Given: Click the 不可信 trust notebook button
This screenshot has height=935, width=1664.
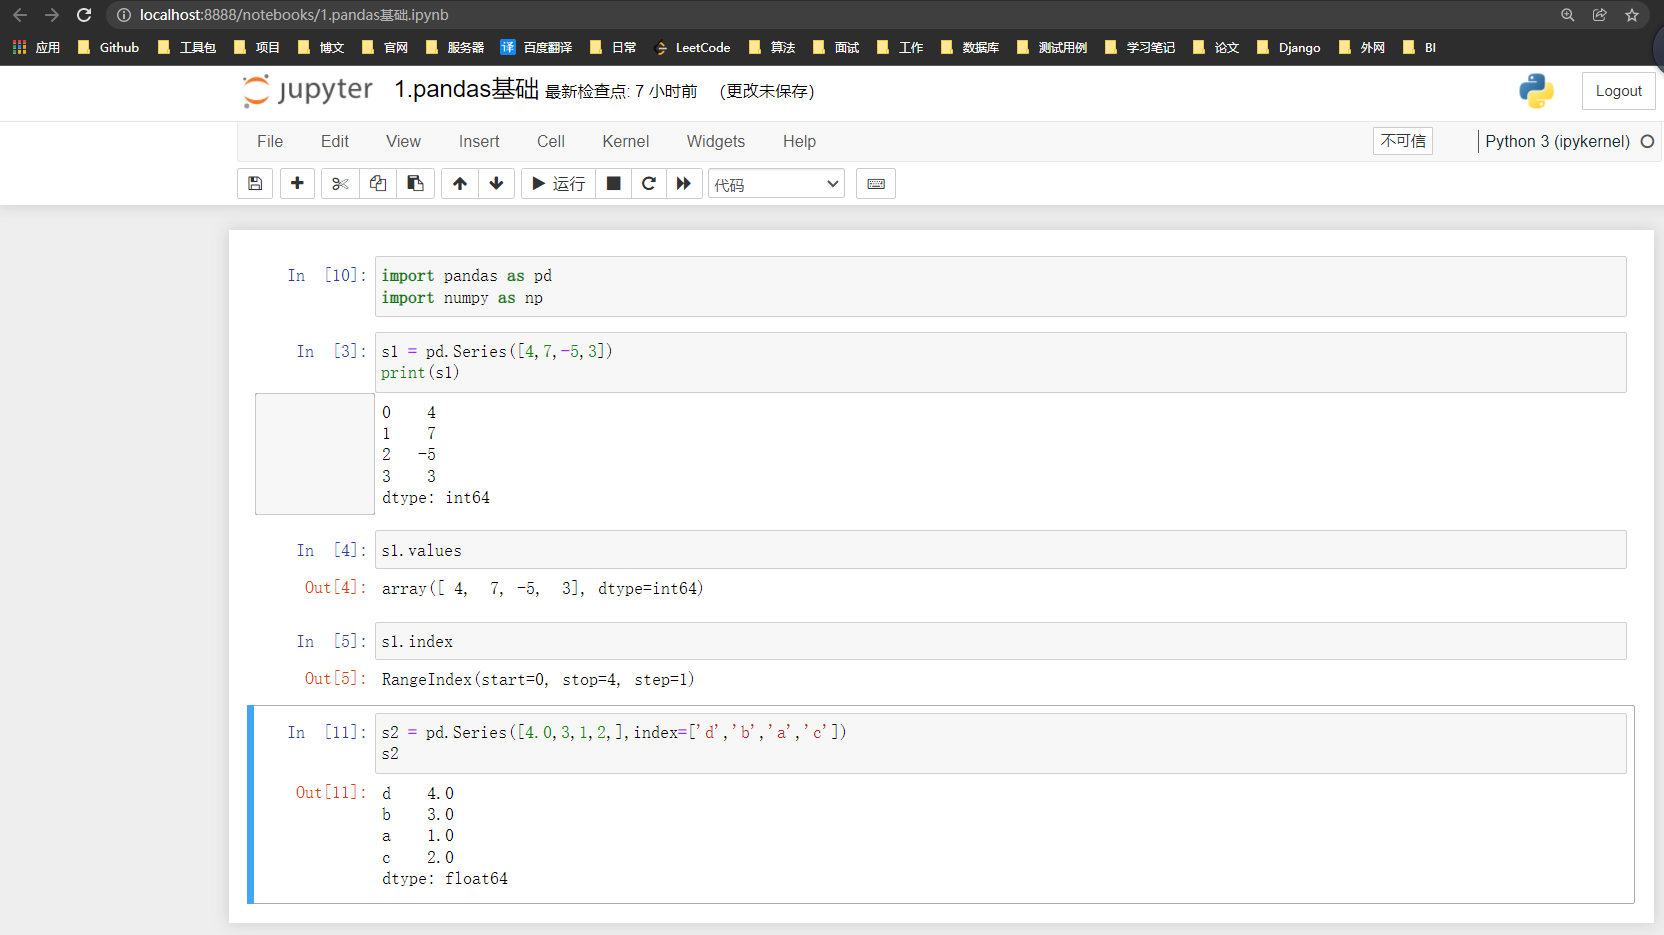Looking at the screenshot, I should tap(1403, 141).
